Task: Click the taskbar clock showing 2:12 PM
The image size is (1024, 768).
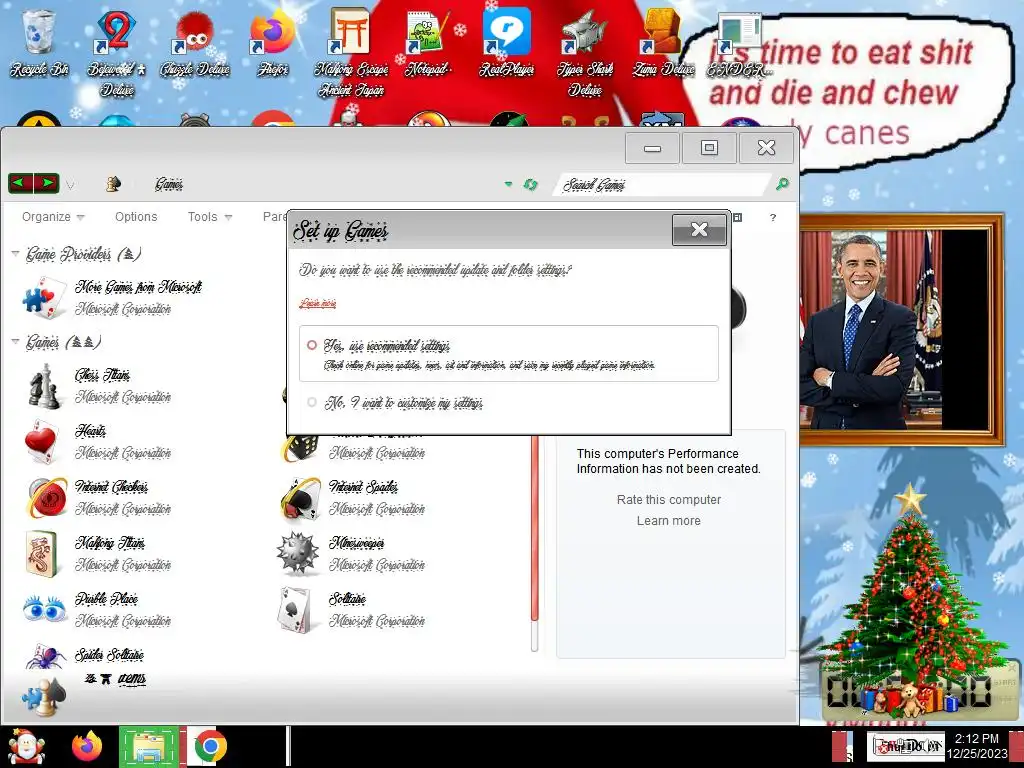Action: pyautogui.click(x=976, y=746)
